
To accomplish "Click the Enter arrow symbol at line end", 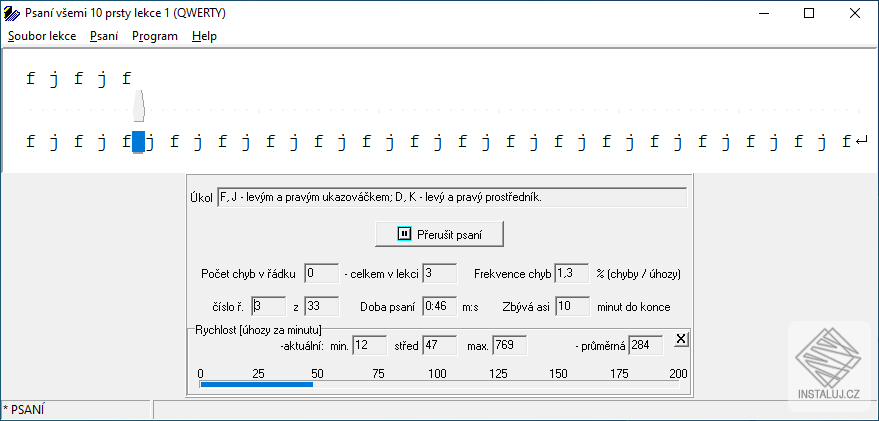I will 861,142.
